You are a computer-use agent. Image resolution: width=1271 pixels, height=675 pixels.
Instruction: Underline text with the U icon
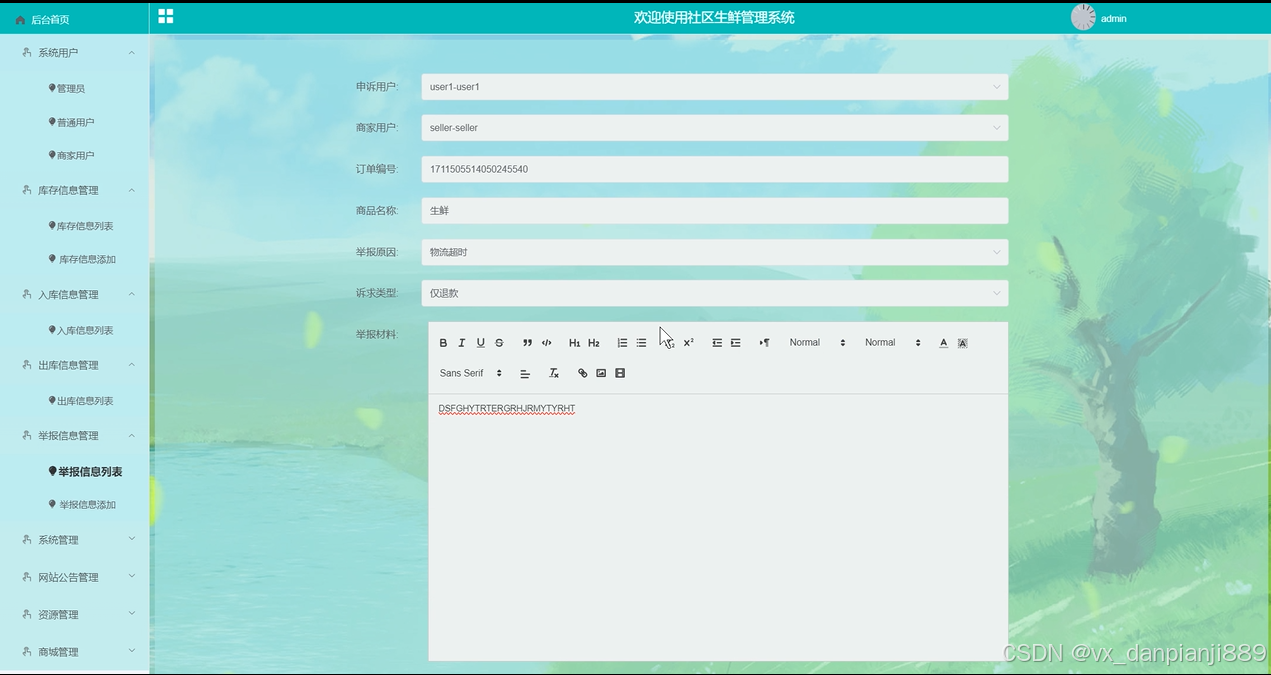(x=481, y=343)
